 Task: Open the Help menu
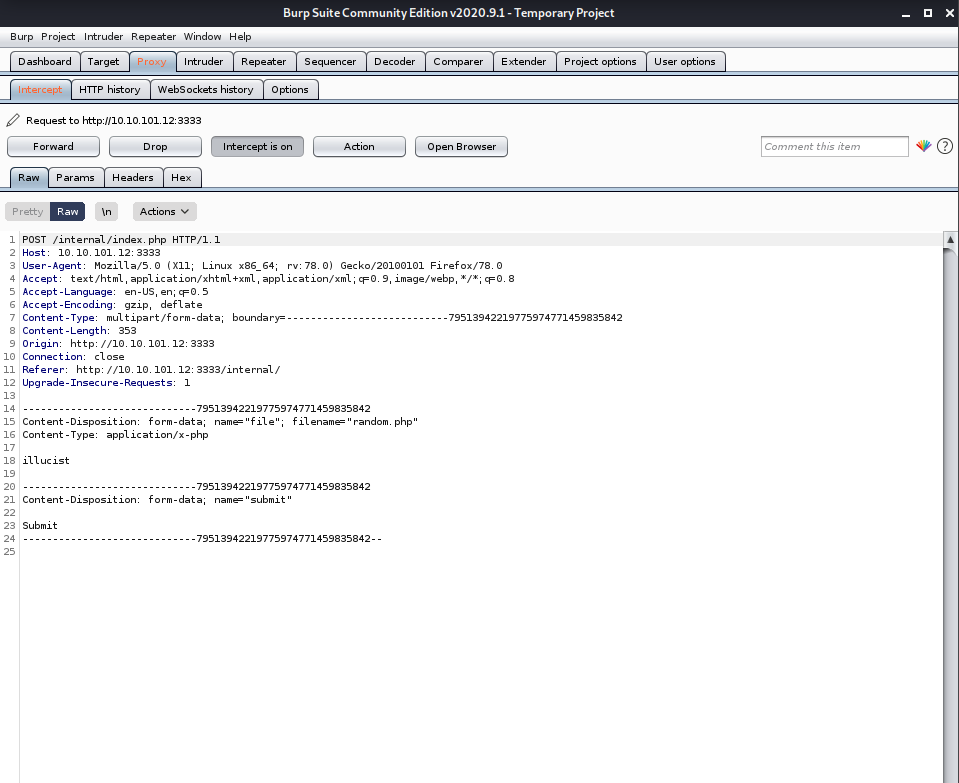240,37
